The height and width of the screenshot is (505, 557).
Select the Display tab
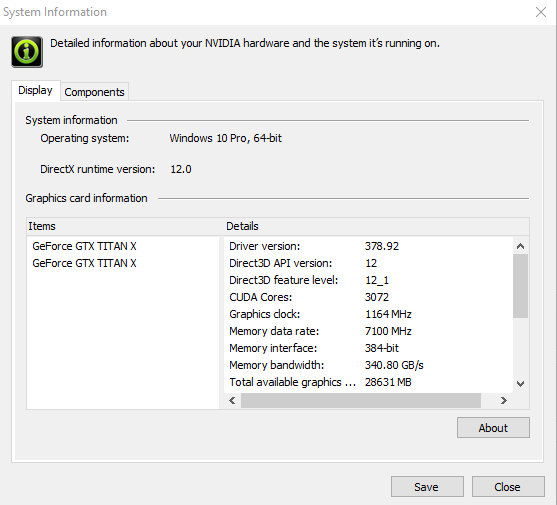pos(36,90)
